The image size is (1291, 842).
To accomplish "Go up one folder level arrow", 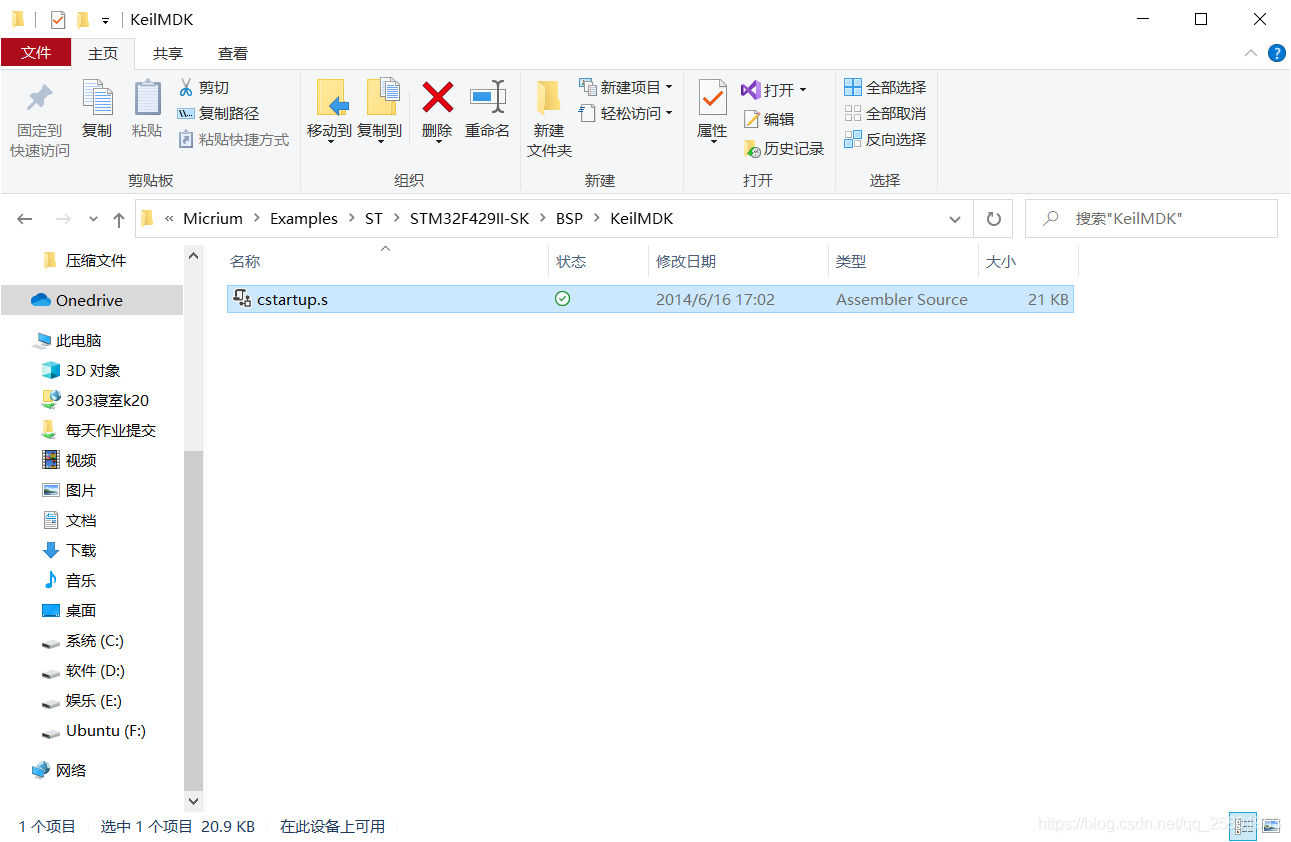I will (x=119, y=219).
